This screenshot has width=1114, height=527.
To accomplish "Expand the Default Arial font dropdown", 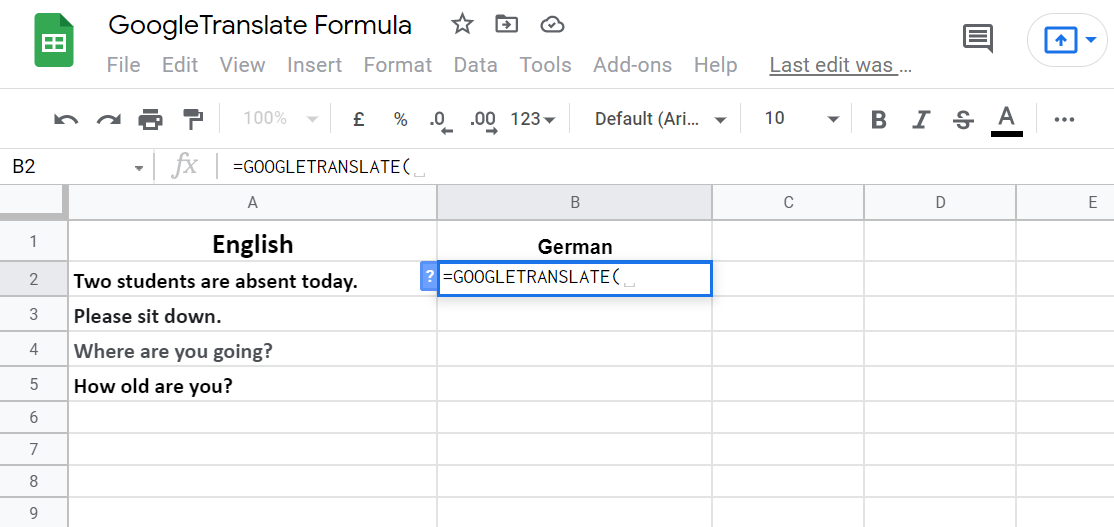I will point(660,119).
